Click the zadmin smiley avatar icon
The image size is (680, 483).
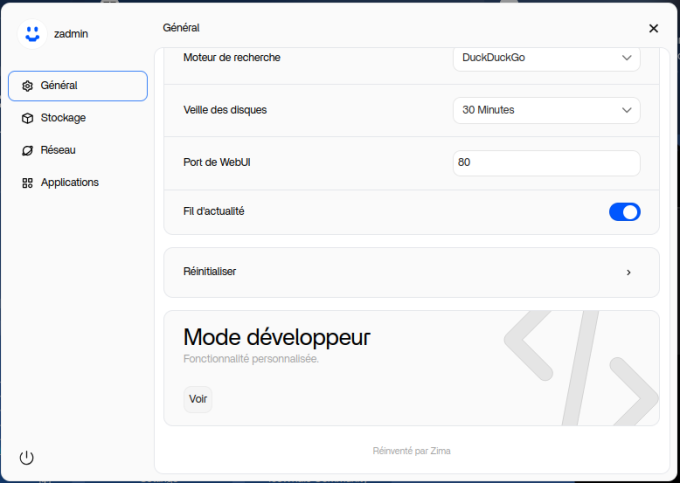point(33,33)
